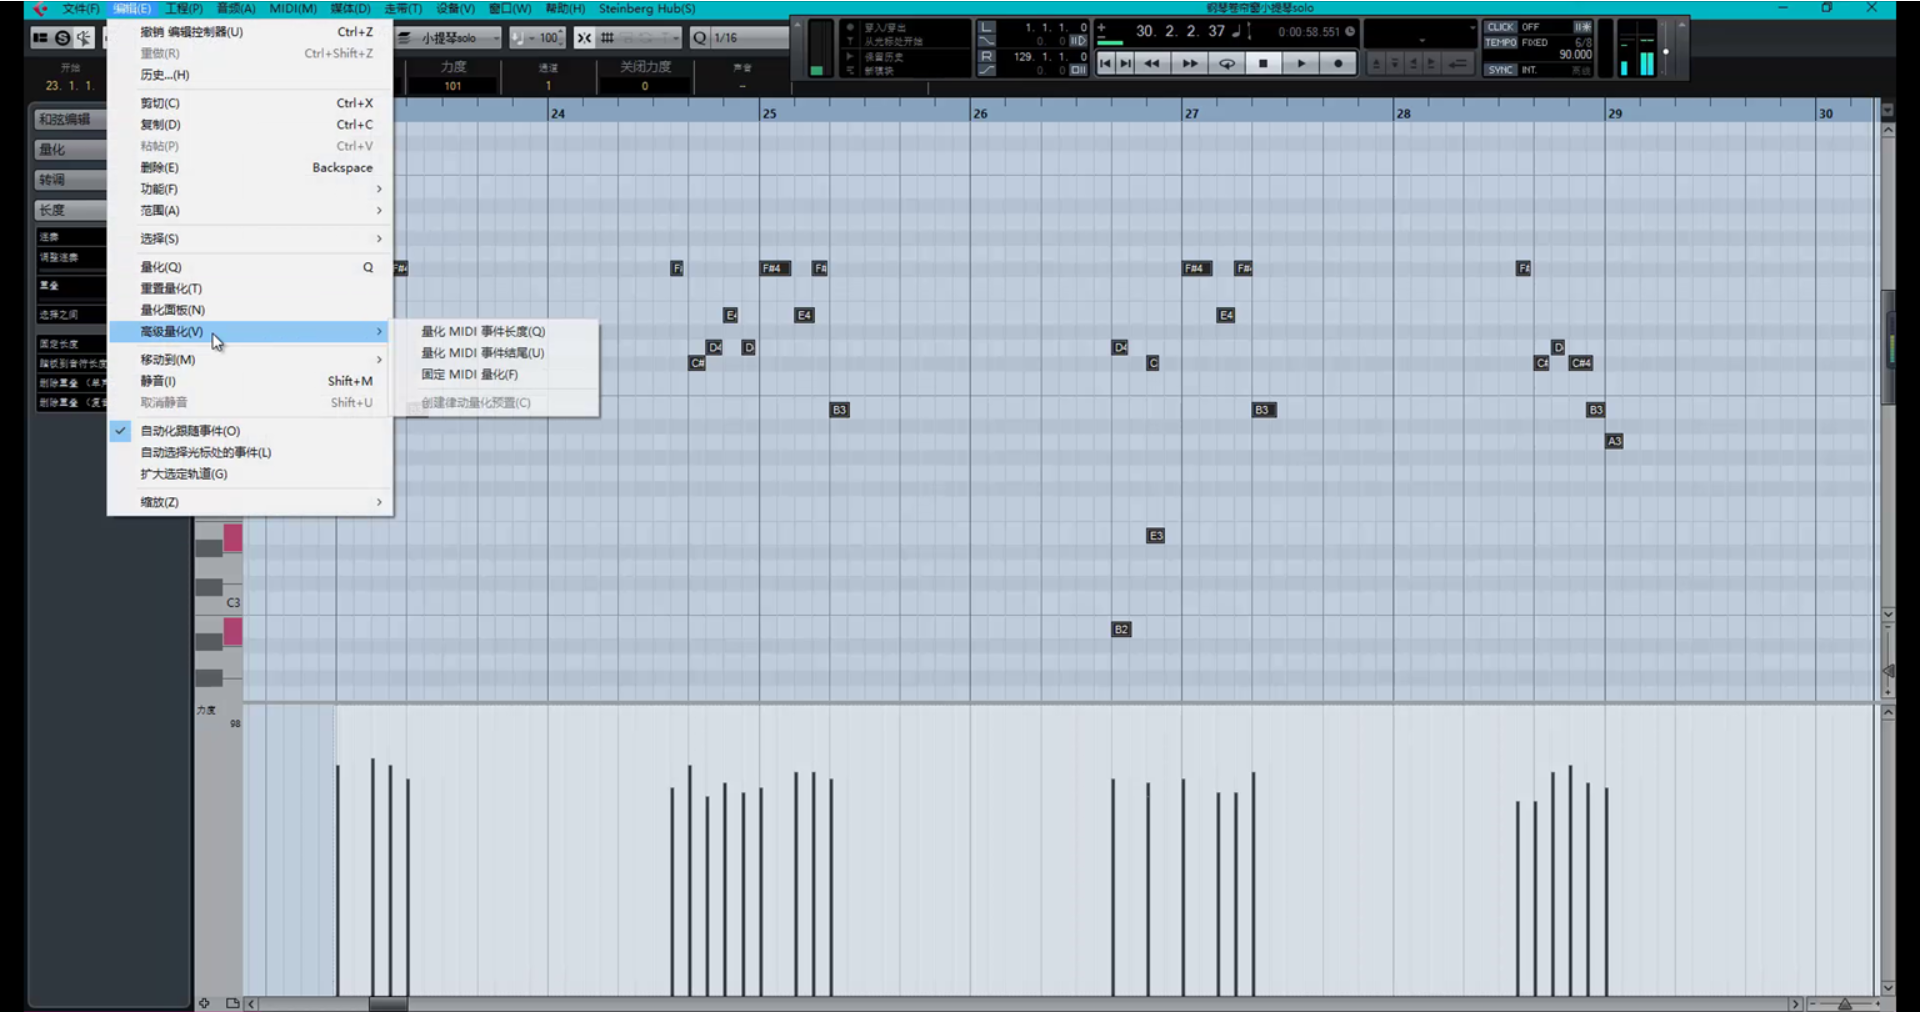
Task: Click the horizontal zoom slider handle
Action: (x=1844, y=1004)
